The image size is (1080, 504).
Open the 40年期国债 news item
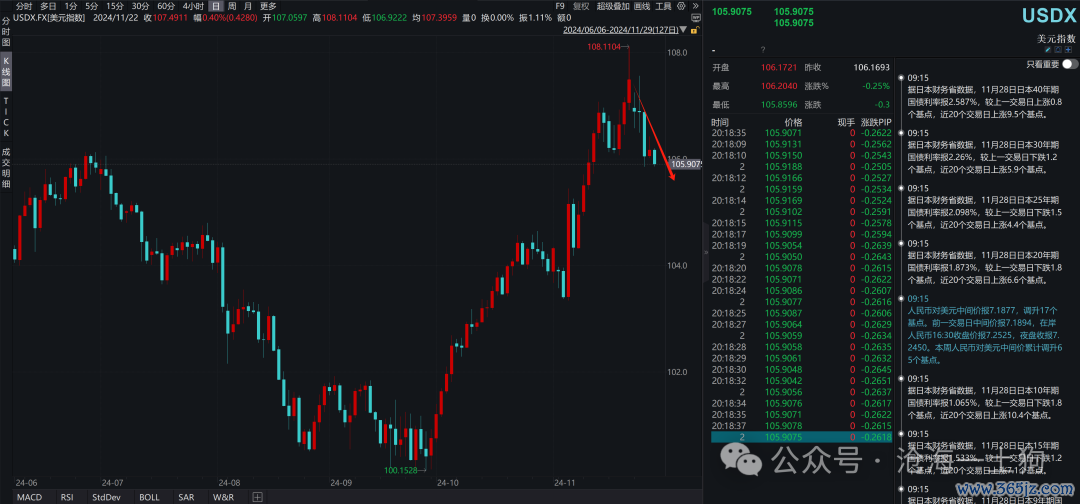[x=987, y=96]
